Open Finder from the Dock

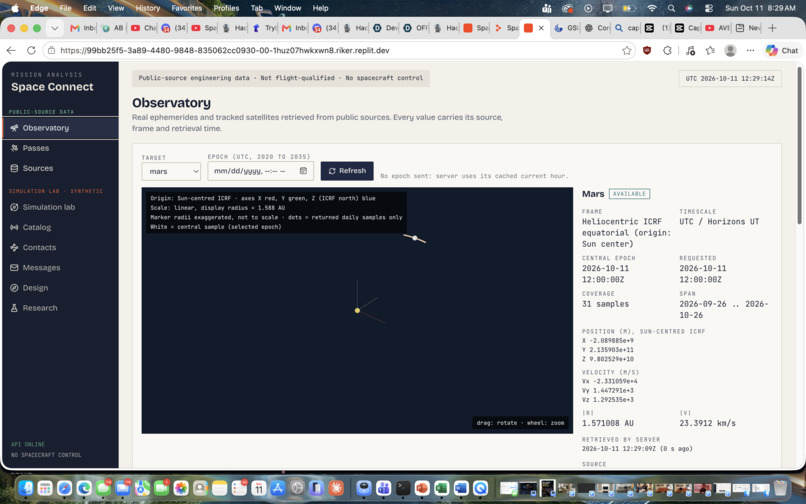click(26, 488)
